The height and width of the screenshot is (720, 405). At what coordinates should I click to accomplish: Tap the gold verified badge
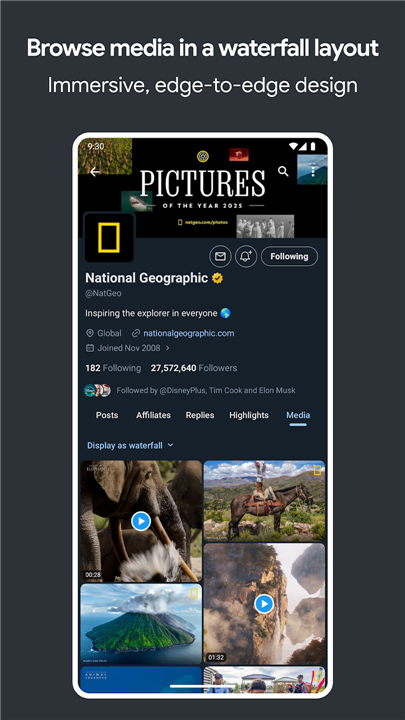218,278
